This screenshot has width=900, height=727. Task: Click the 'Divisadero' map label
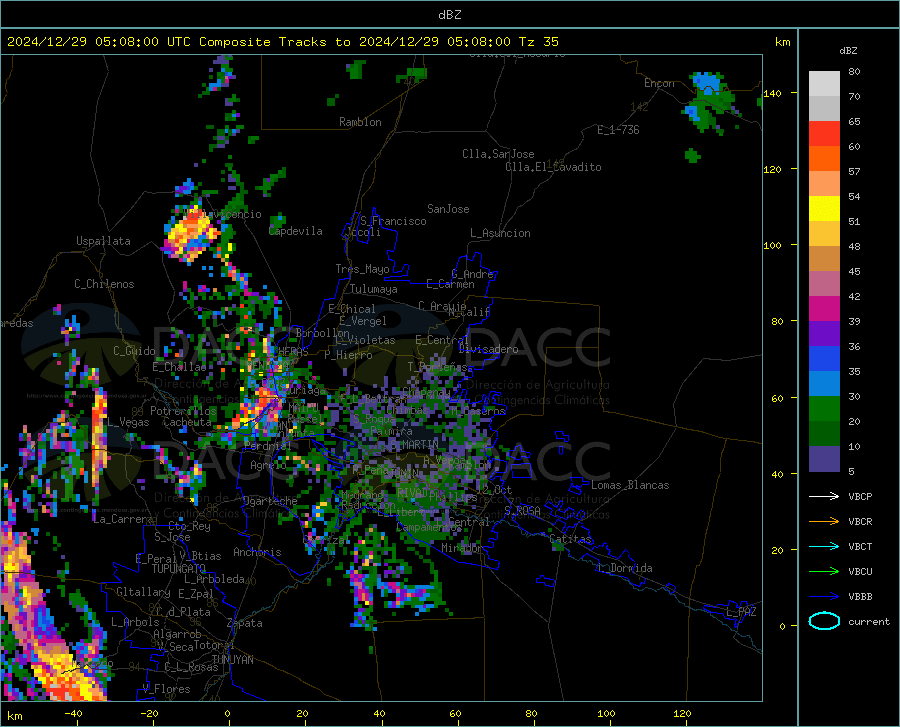(x=488, y=349)
